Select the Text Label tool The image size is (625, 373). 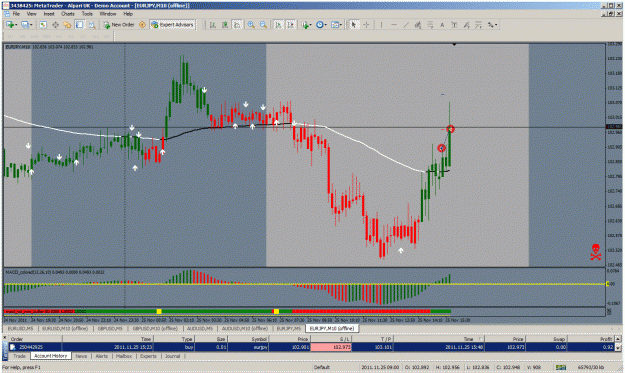point(454,25)
